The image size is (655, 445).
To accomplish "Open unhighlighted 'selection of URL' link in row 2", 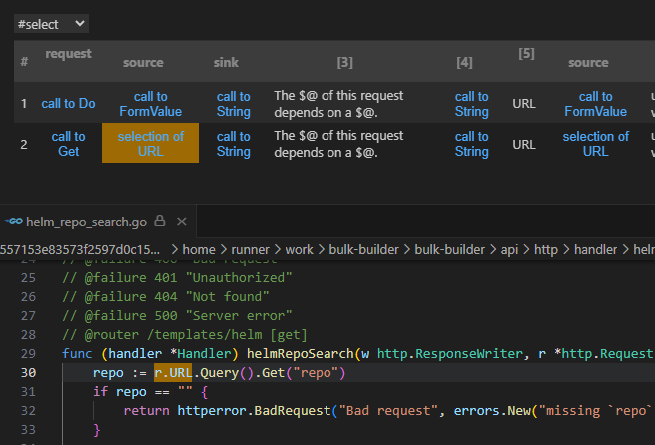I will pos(595,144).
